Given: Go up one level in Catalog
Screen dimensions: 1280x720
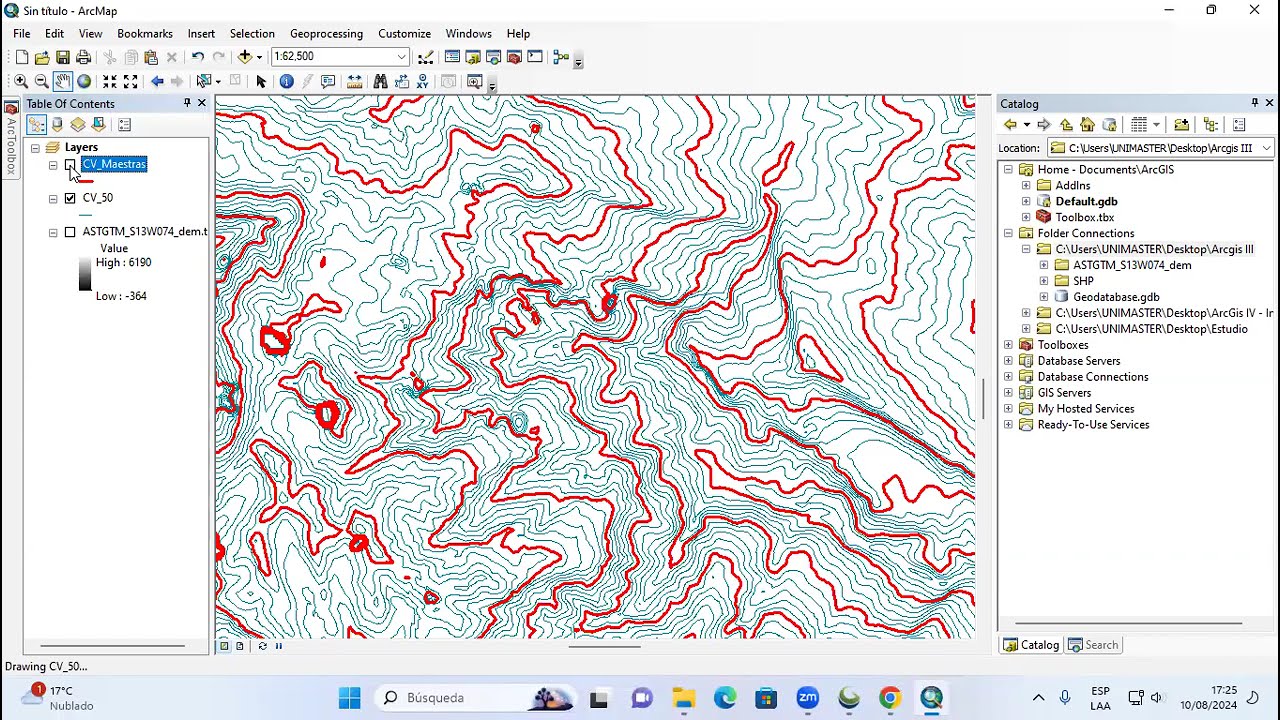Looking at the screenshot, I should pyautogui.click(x=1066, y=125).
